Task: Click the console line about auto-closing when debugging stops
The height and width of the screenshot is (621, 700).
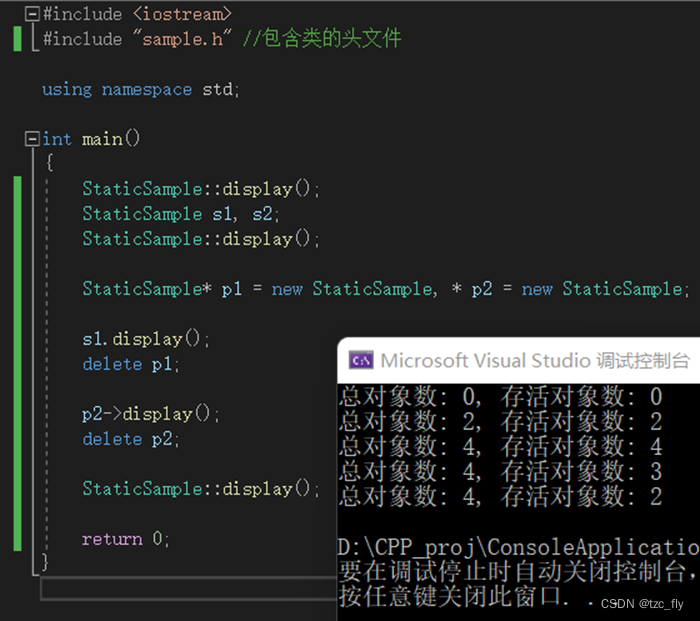Action: point(519,572)
